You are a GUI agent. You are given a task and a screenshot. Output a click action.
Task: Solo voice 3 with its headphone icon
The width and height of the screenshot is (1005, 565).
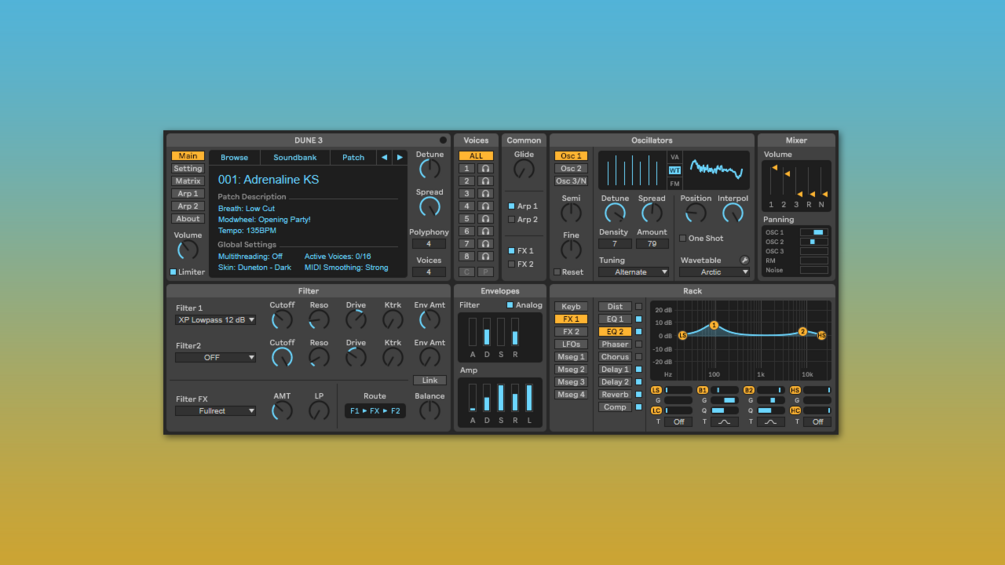[x=486, y=193]
